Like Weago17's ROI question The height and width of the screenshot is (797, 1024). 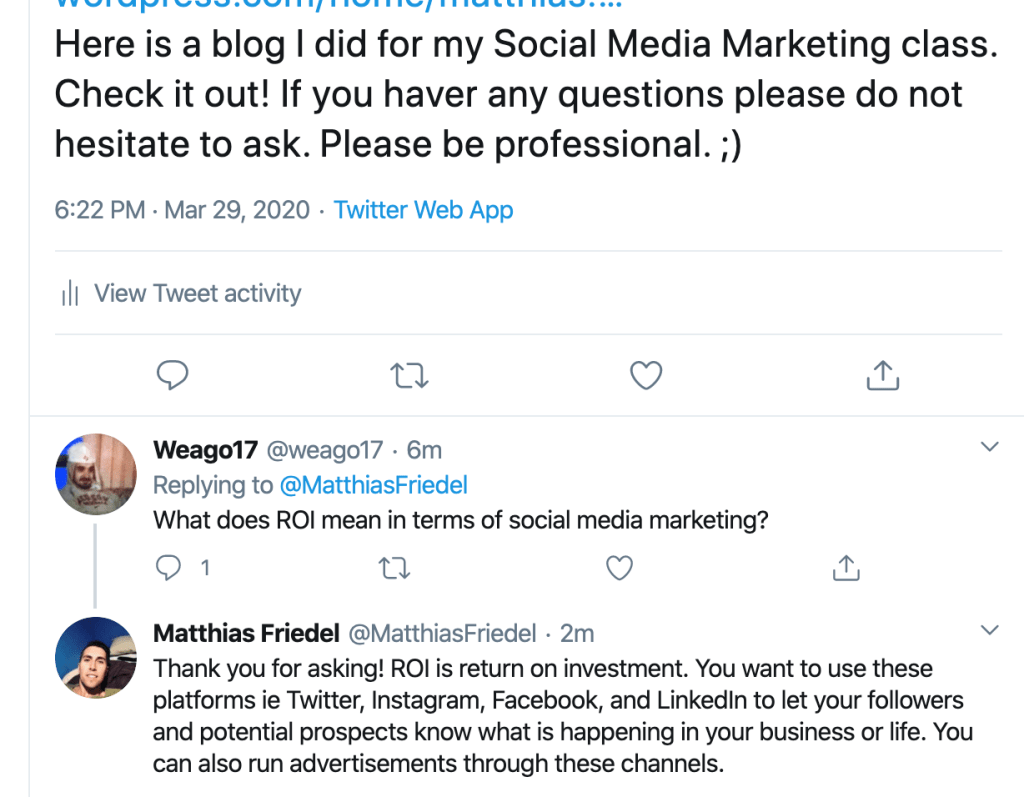620,568
